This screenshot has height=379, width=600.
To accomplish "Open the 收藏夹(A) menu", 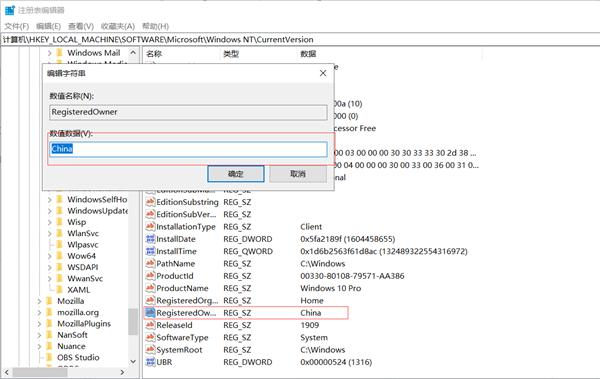I will tap(118, 26).
